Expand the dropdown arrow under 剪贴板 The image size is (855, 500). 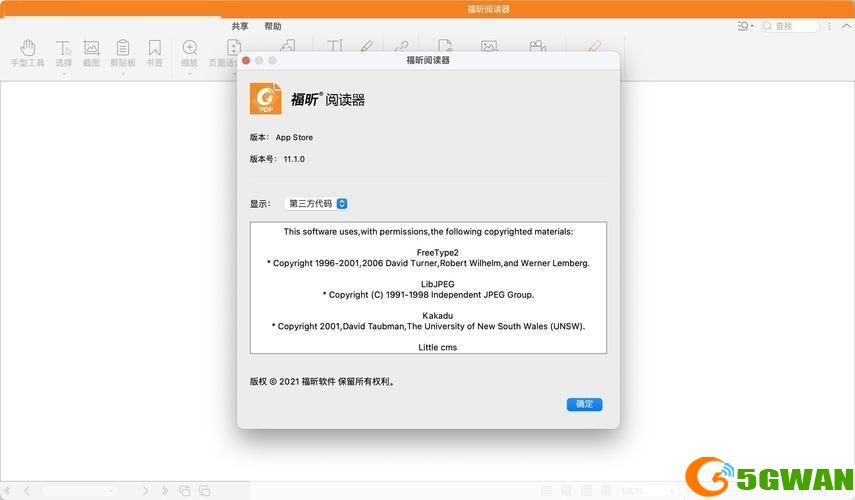pos(123,73)
